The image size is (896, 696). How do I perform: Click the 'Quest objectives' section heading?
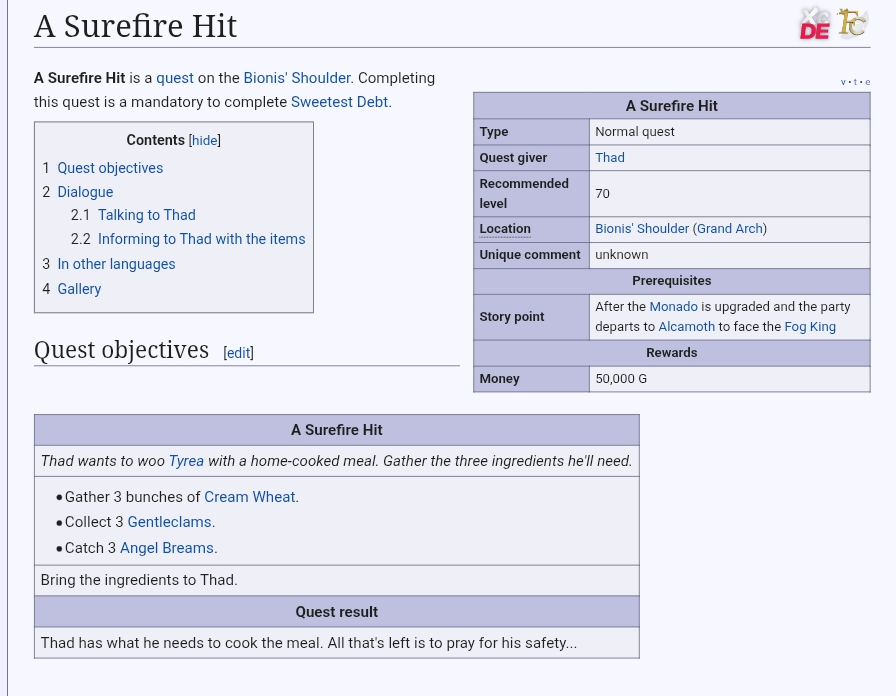pyautogui.click(x=121, y=350)
